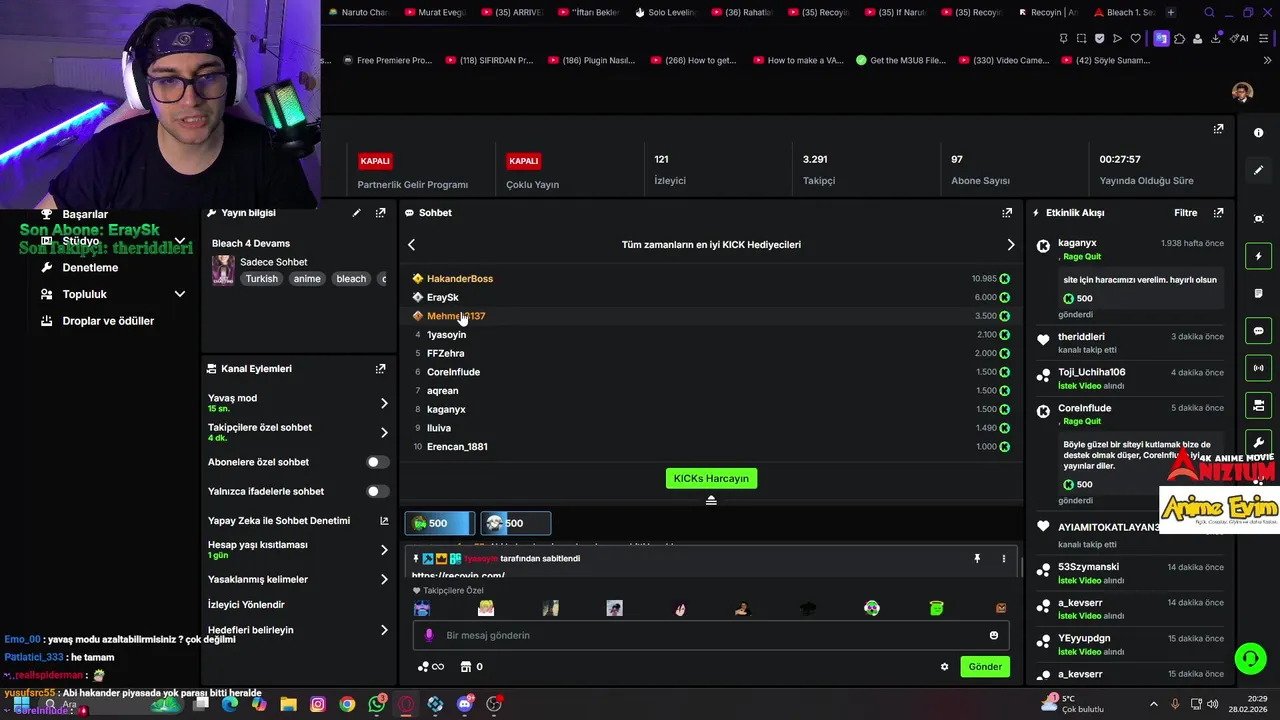The image size is (1280, 720).
Task: Open pinned message three-dot menu
Action: (x=1004, y=559)
